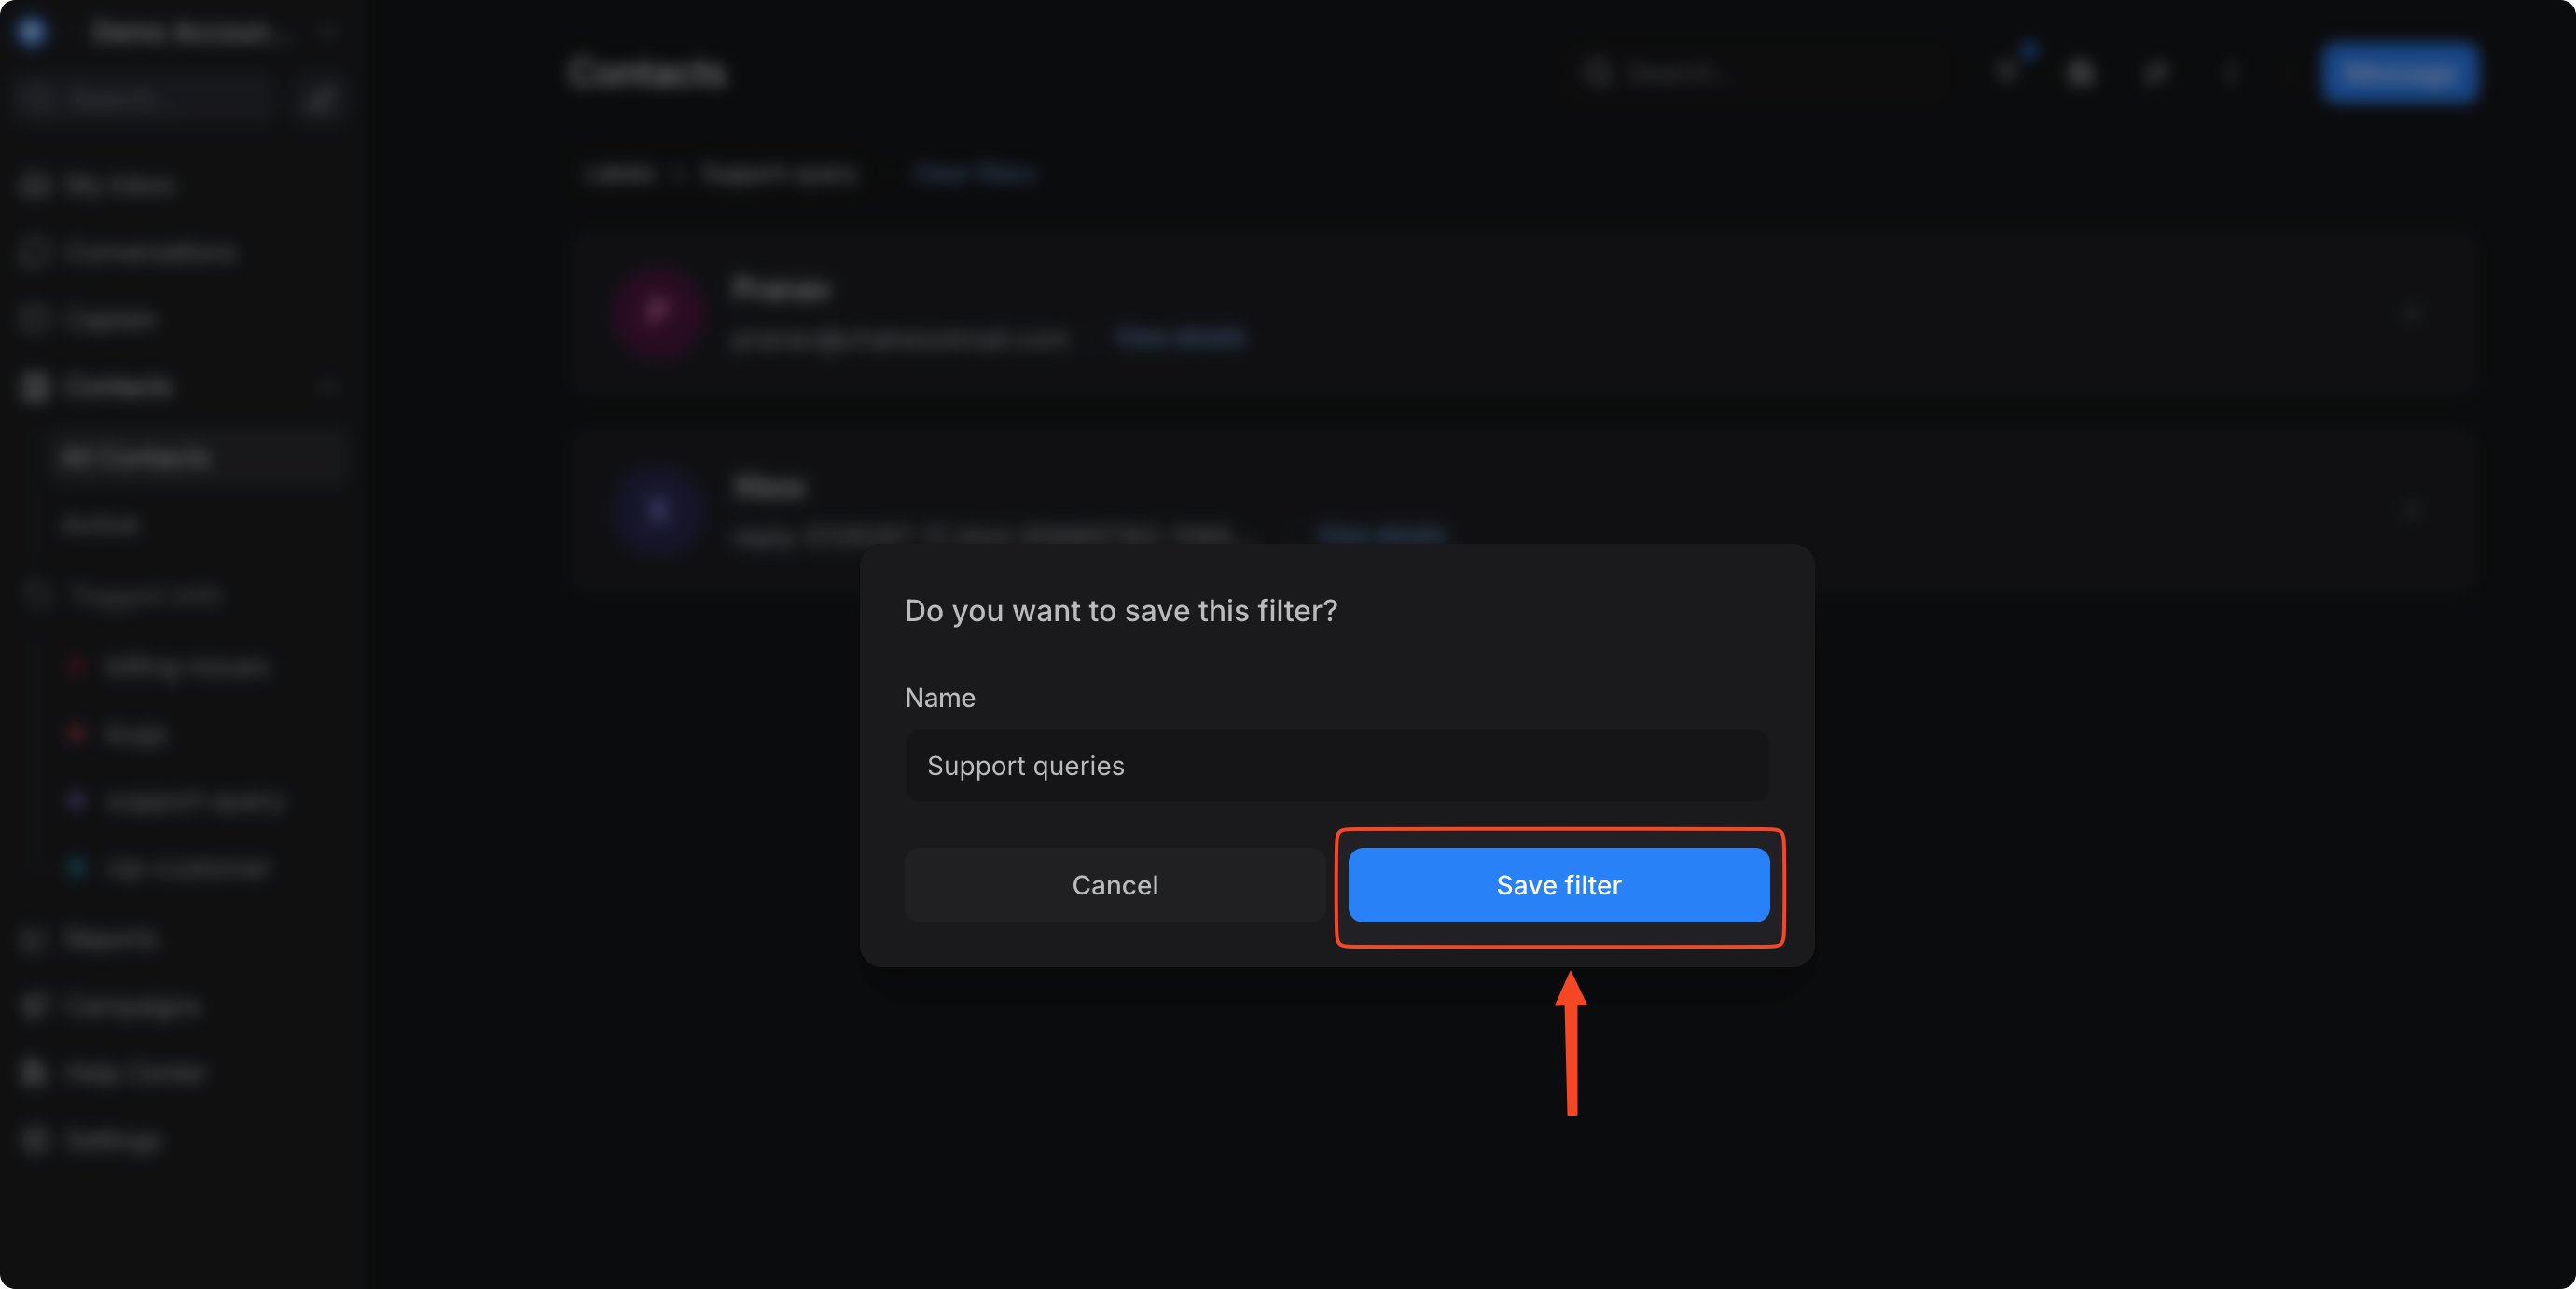Click the first contact's magenta avatar
Viewport: 2576px width, 1289px height.
coord(657,314)
